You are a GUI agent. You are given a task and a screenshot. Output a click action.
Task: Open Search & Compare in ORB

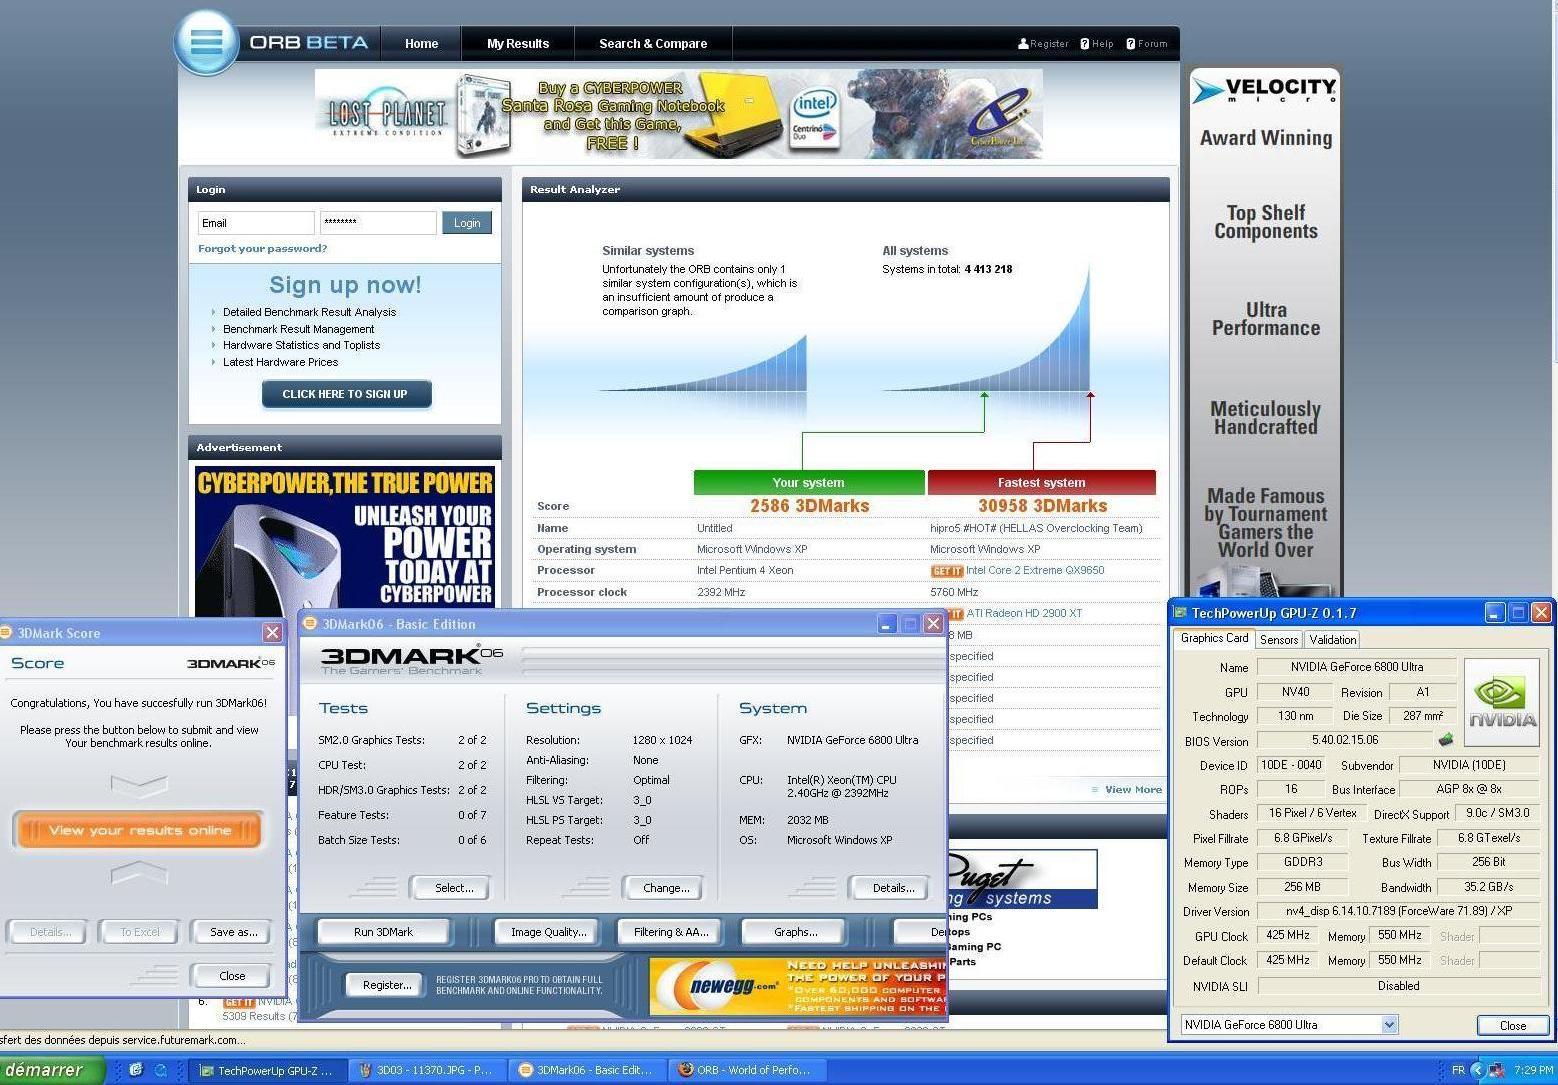click(x=653, y=44)
